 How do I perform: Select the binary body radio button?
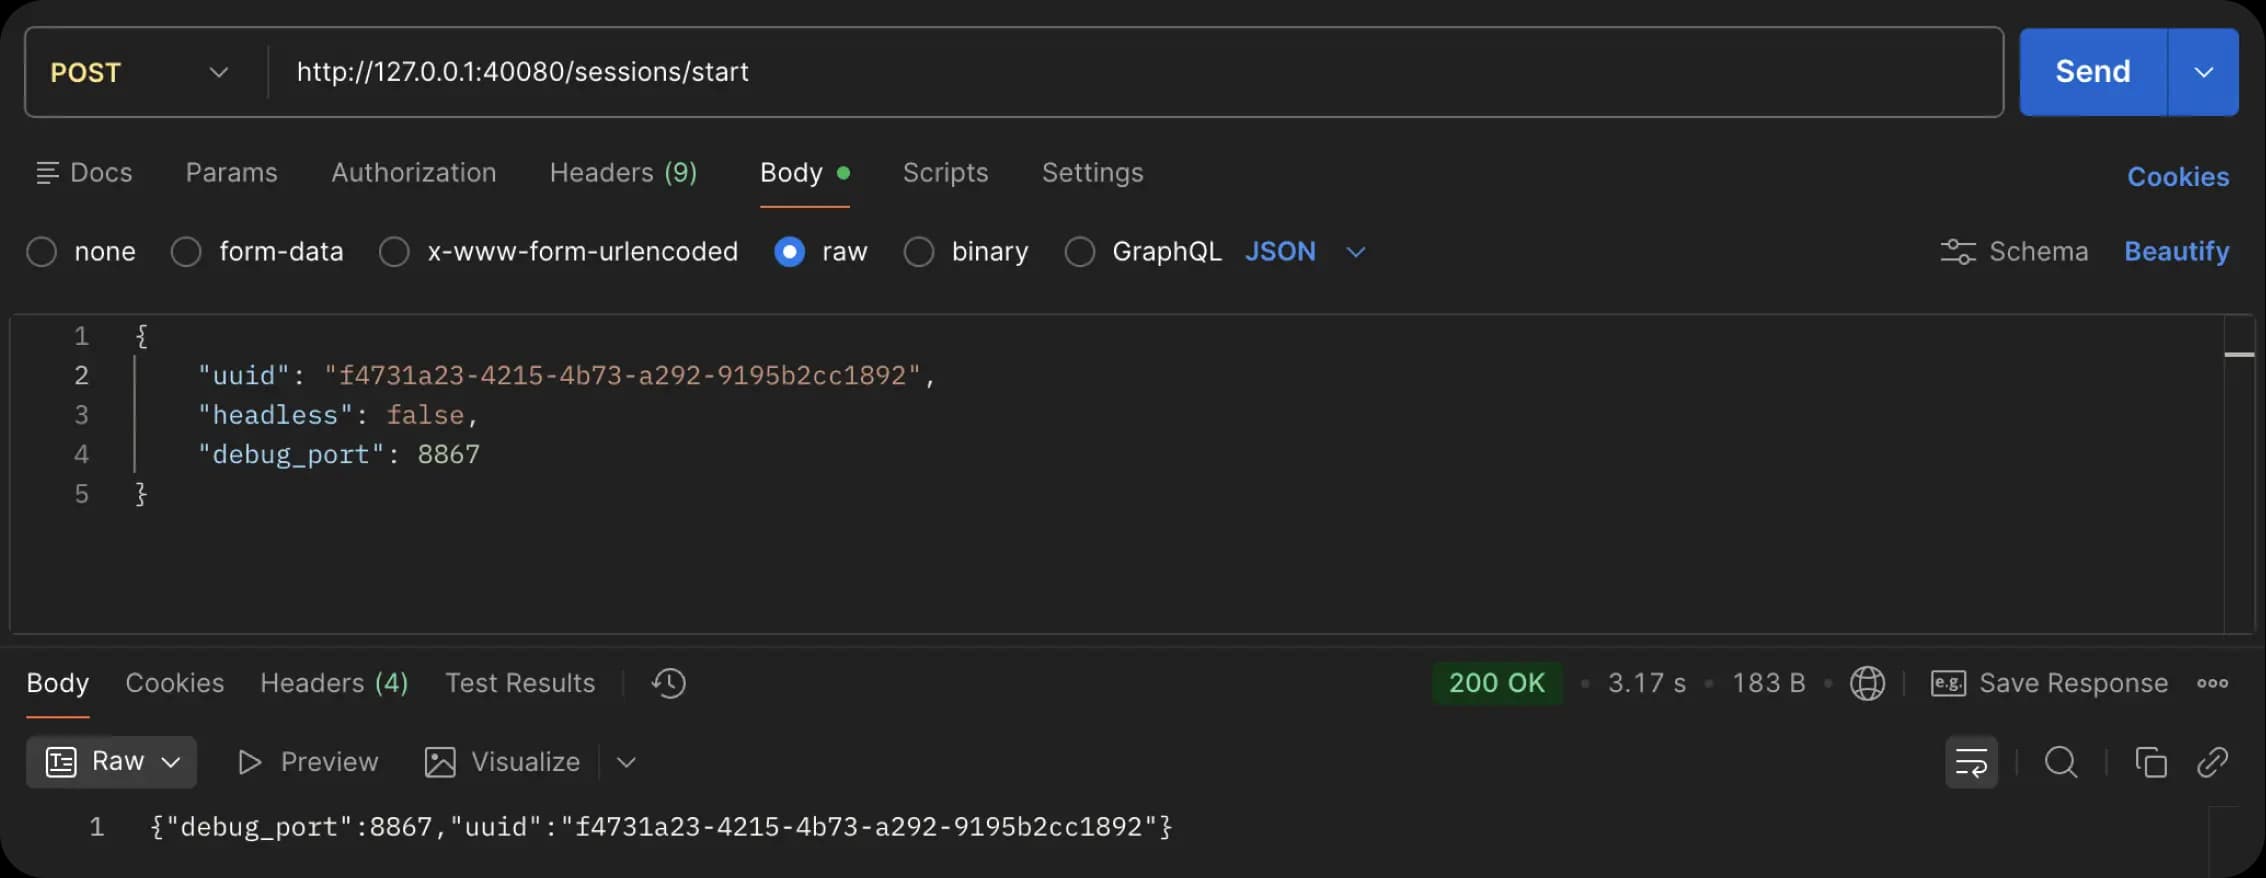click(x=919, y=251)
